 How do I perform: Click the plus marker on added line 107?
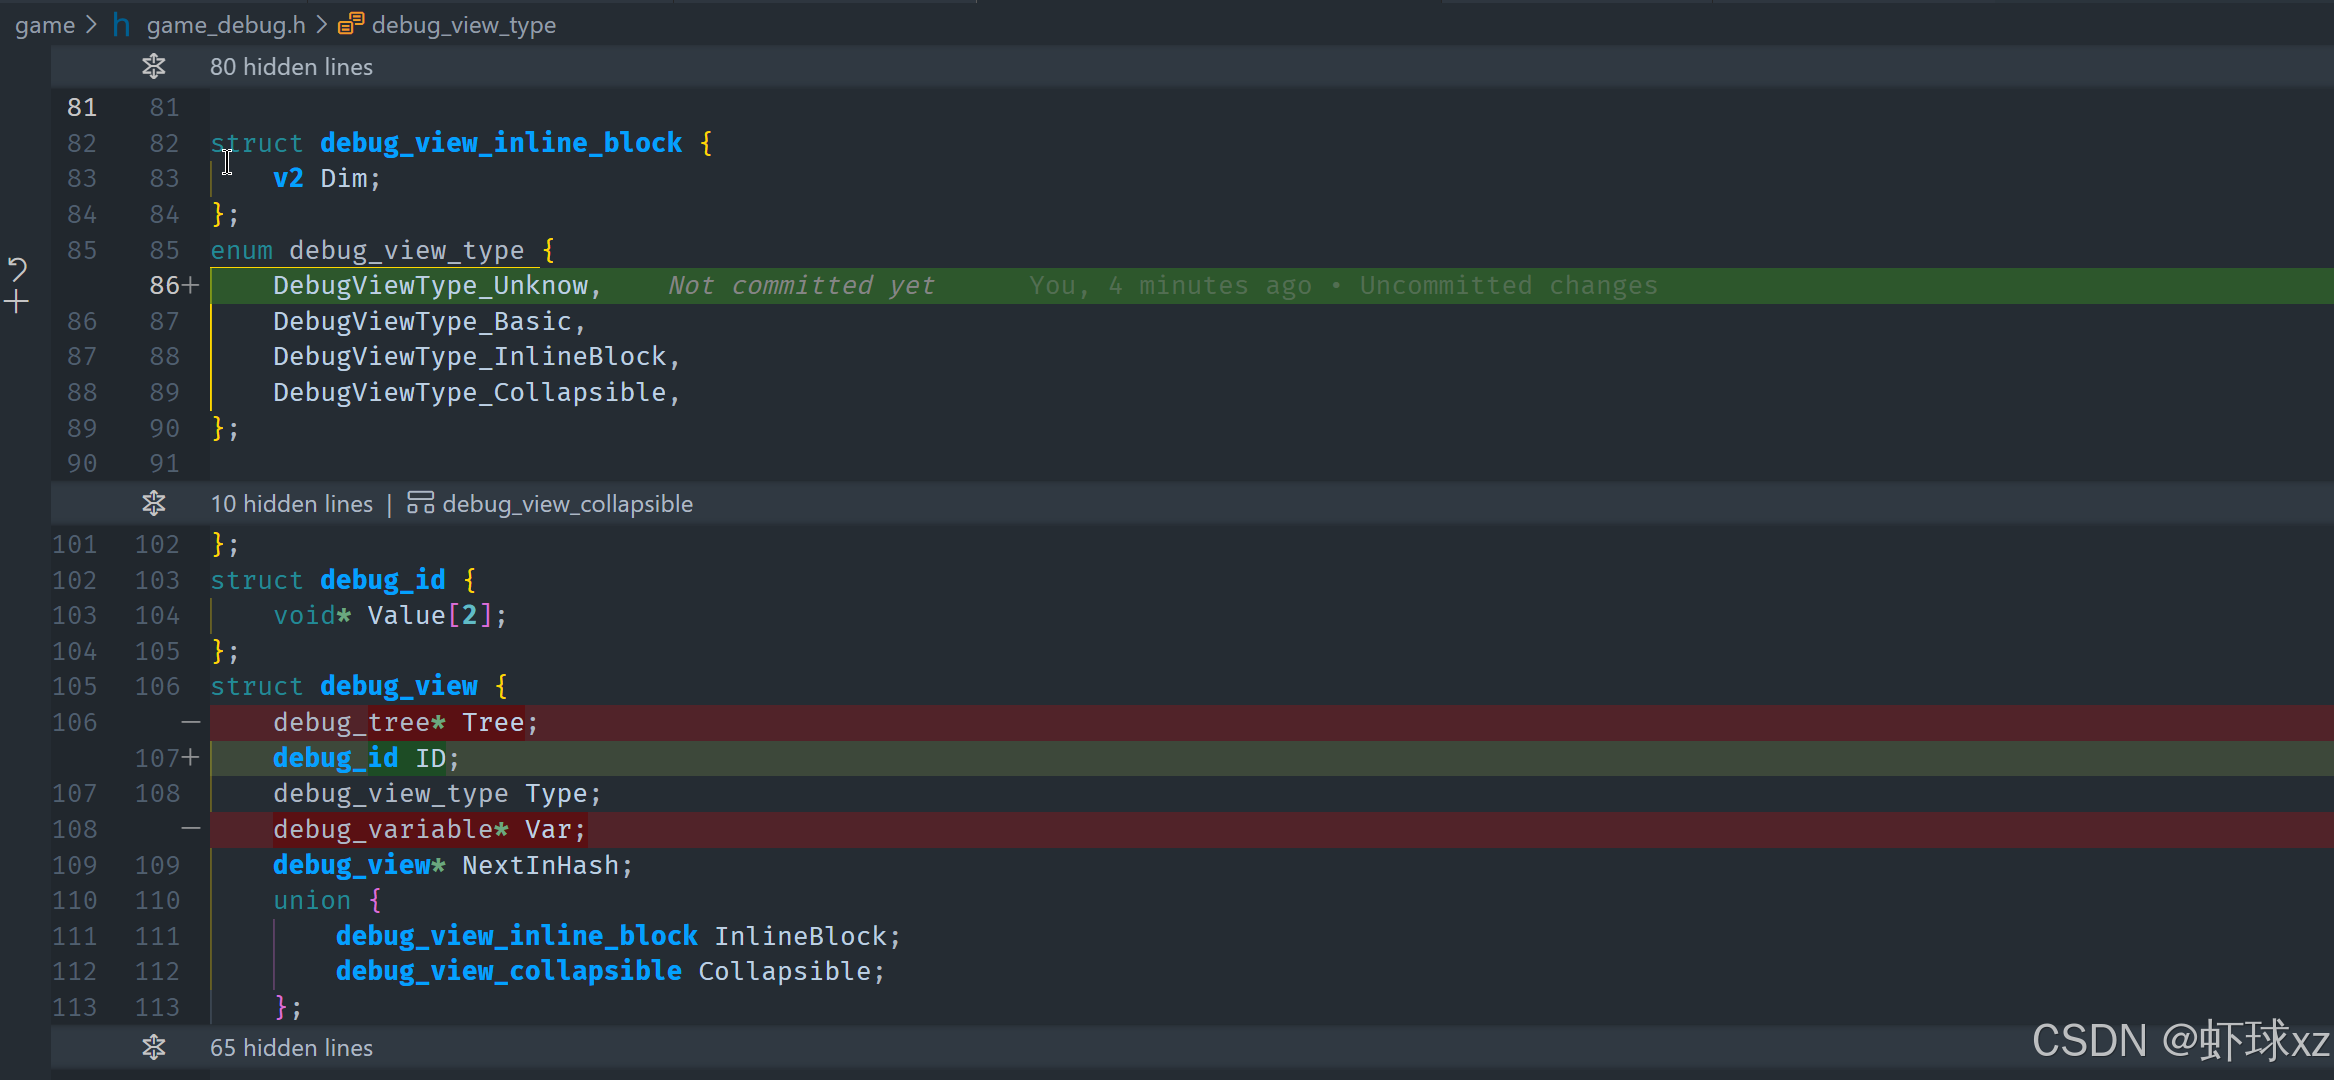pos(191,758)
